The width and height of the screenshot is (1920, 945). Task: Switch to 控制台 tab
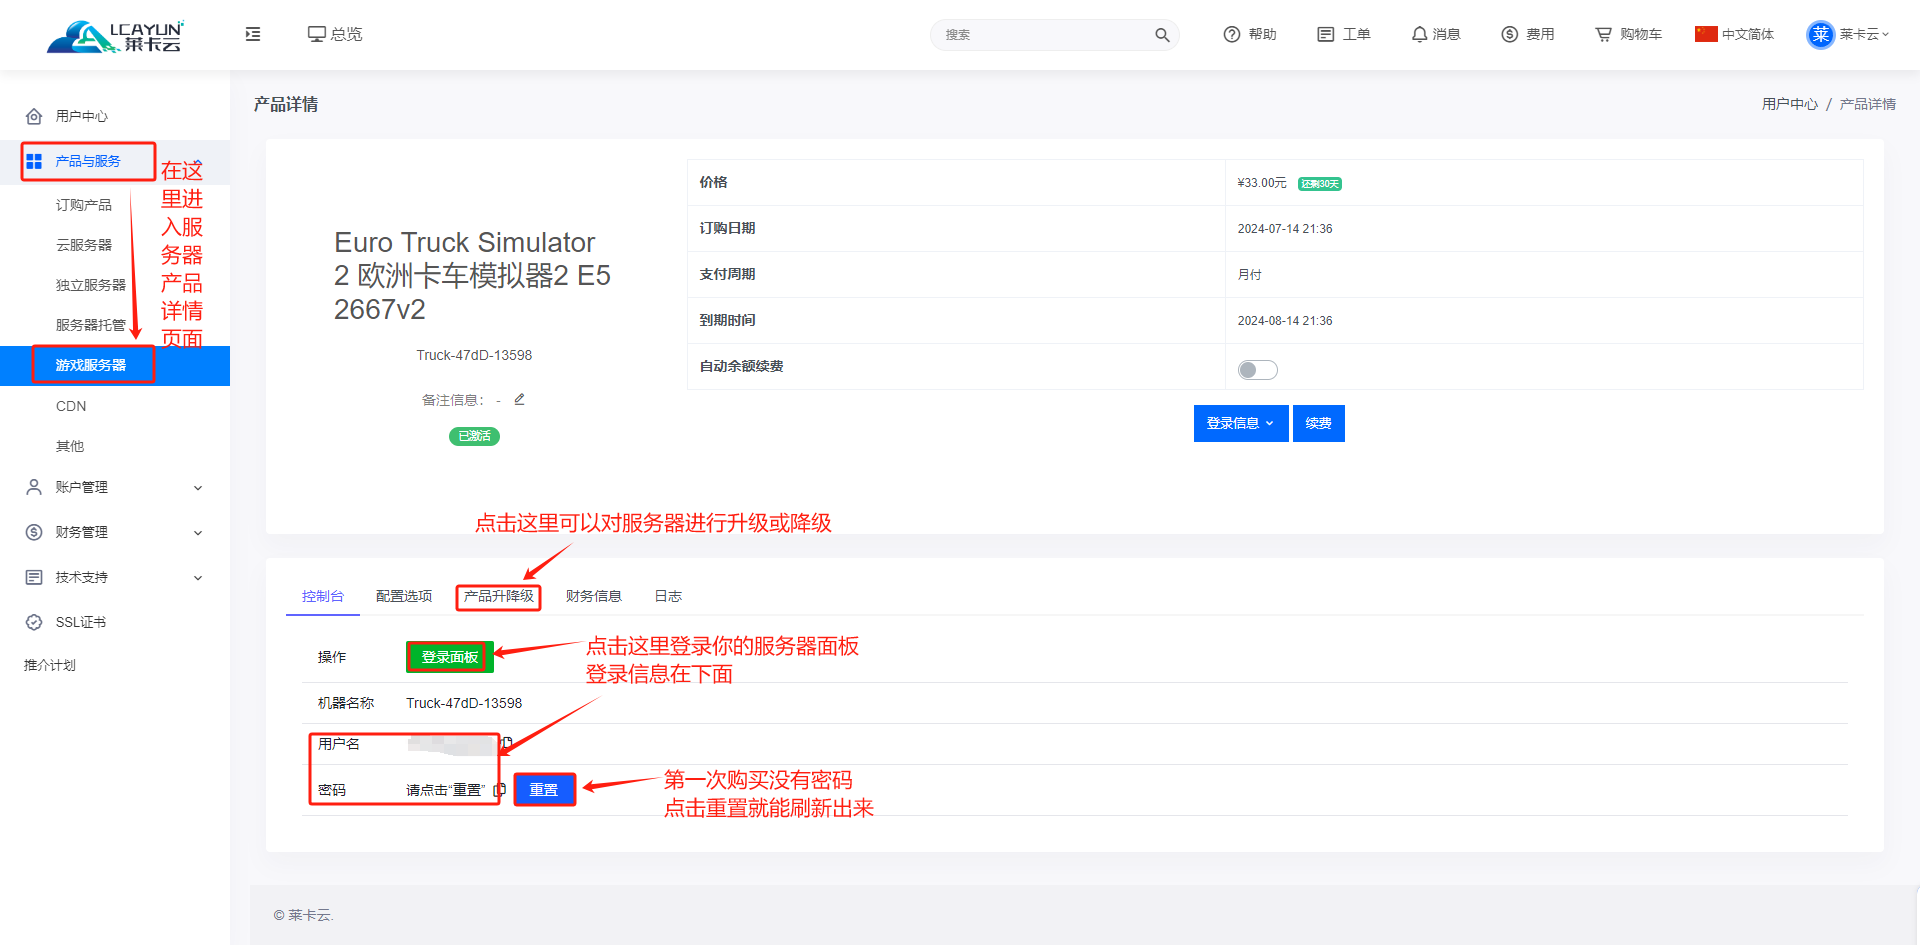click(x=323, y=596)
